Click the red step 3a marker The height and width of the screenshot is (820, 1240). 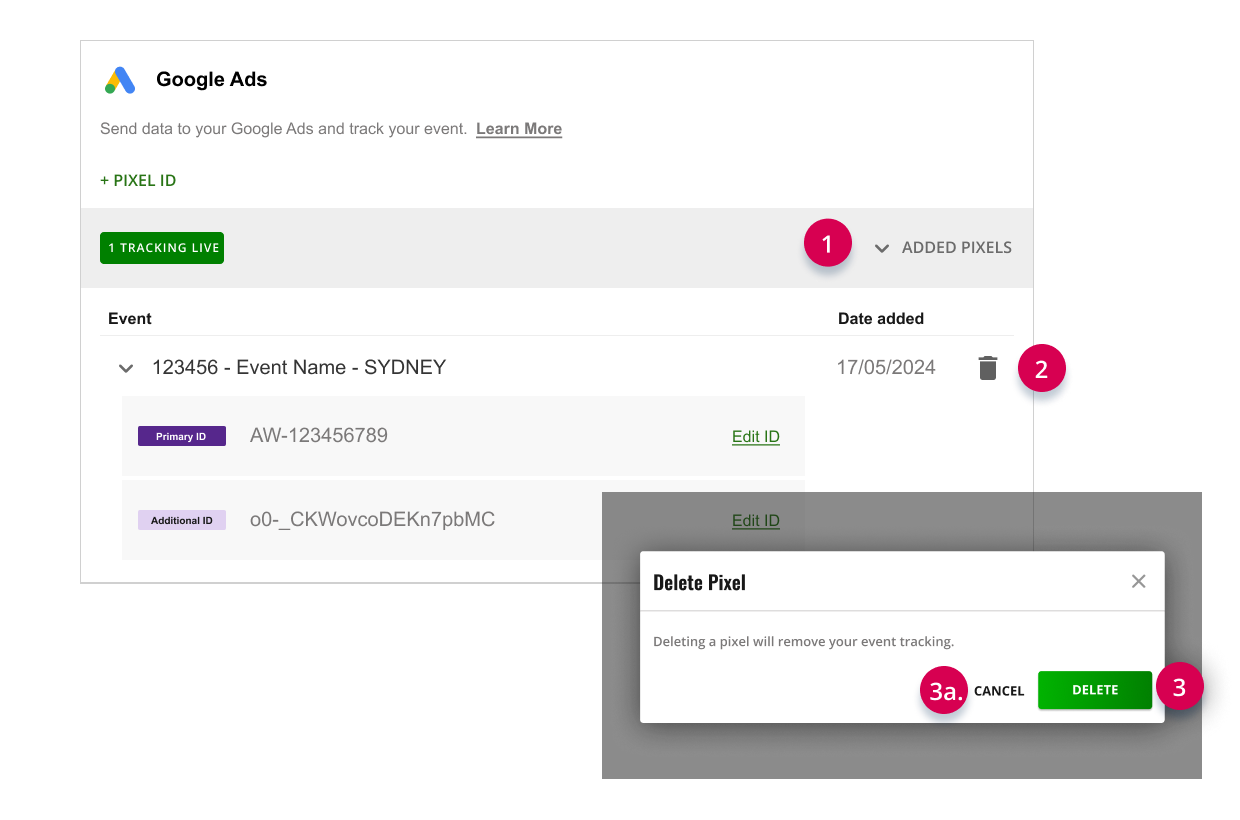[944, 690]
